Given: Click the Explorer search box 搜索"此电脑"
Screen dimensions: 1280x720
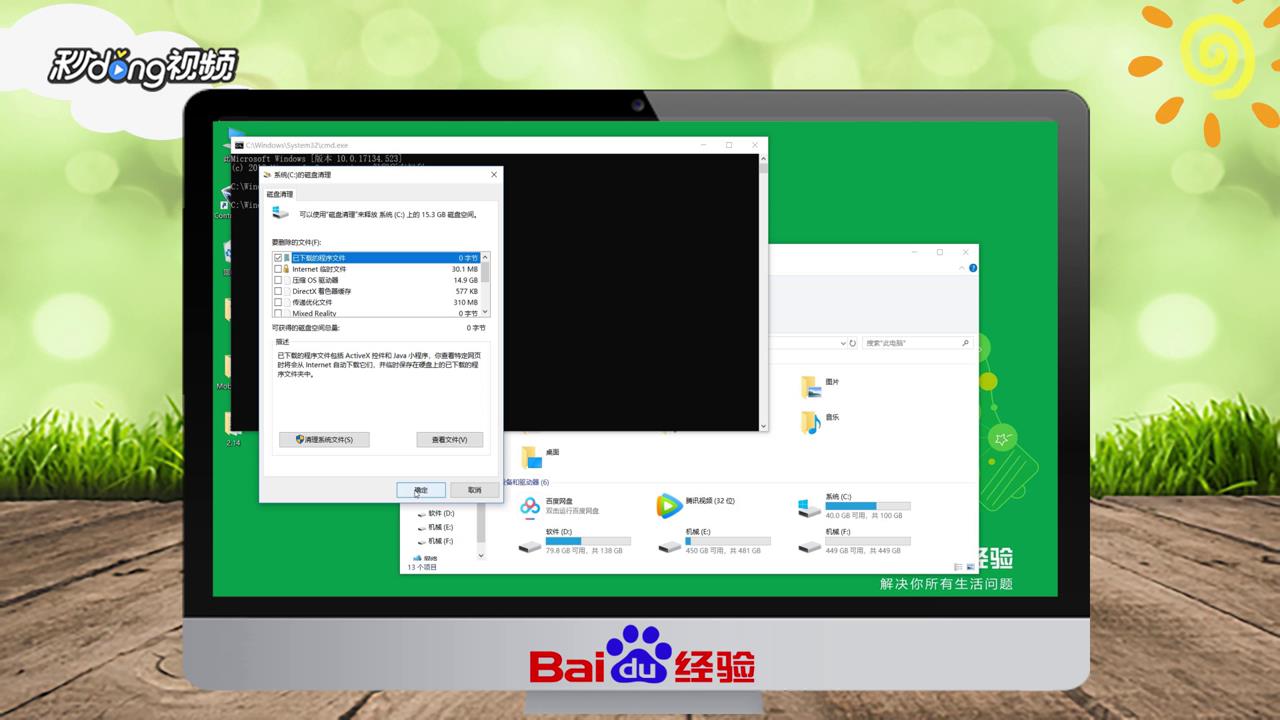Looking at the screenshot, I should [x=918, y=343].
